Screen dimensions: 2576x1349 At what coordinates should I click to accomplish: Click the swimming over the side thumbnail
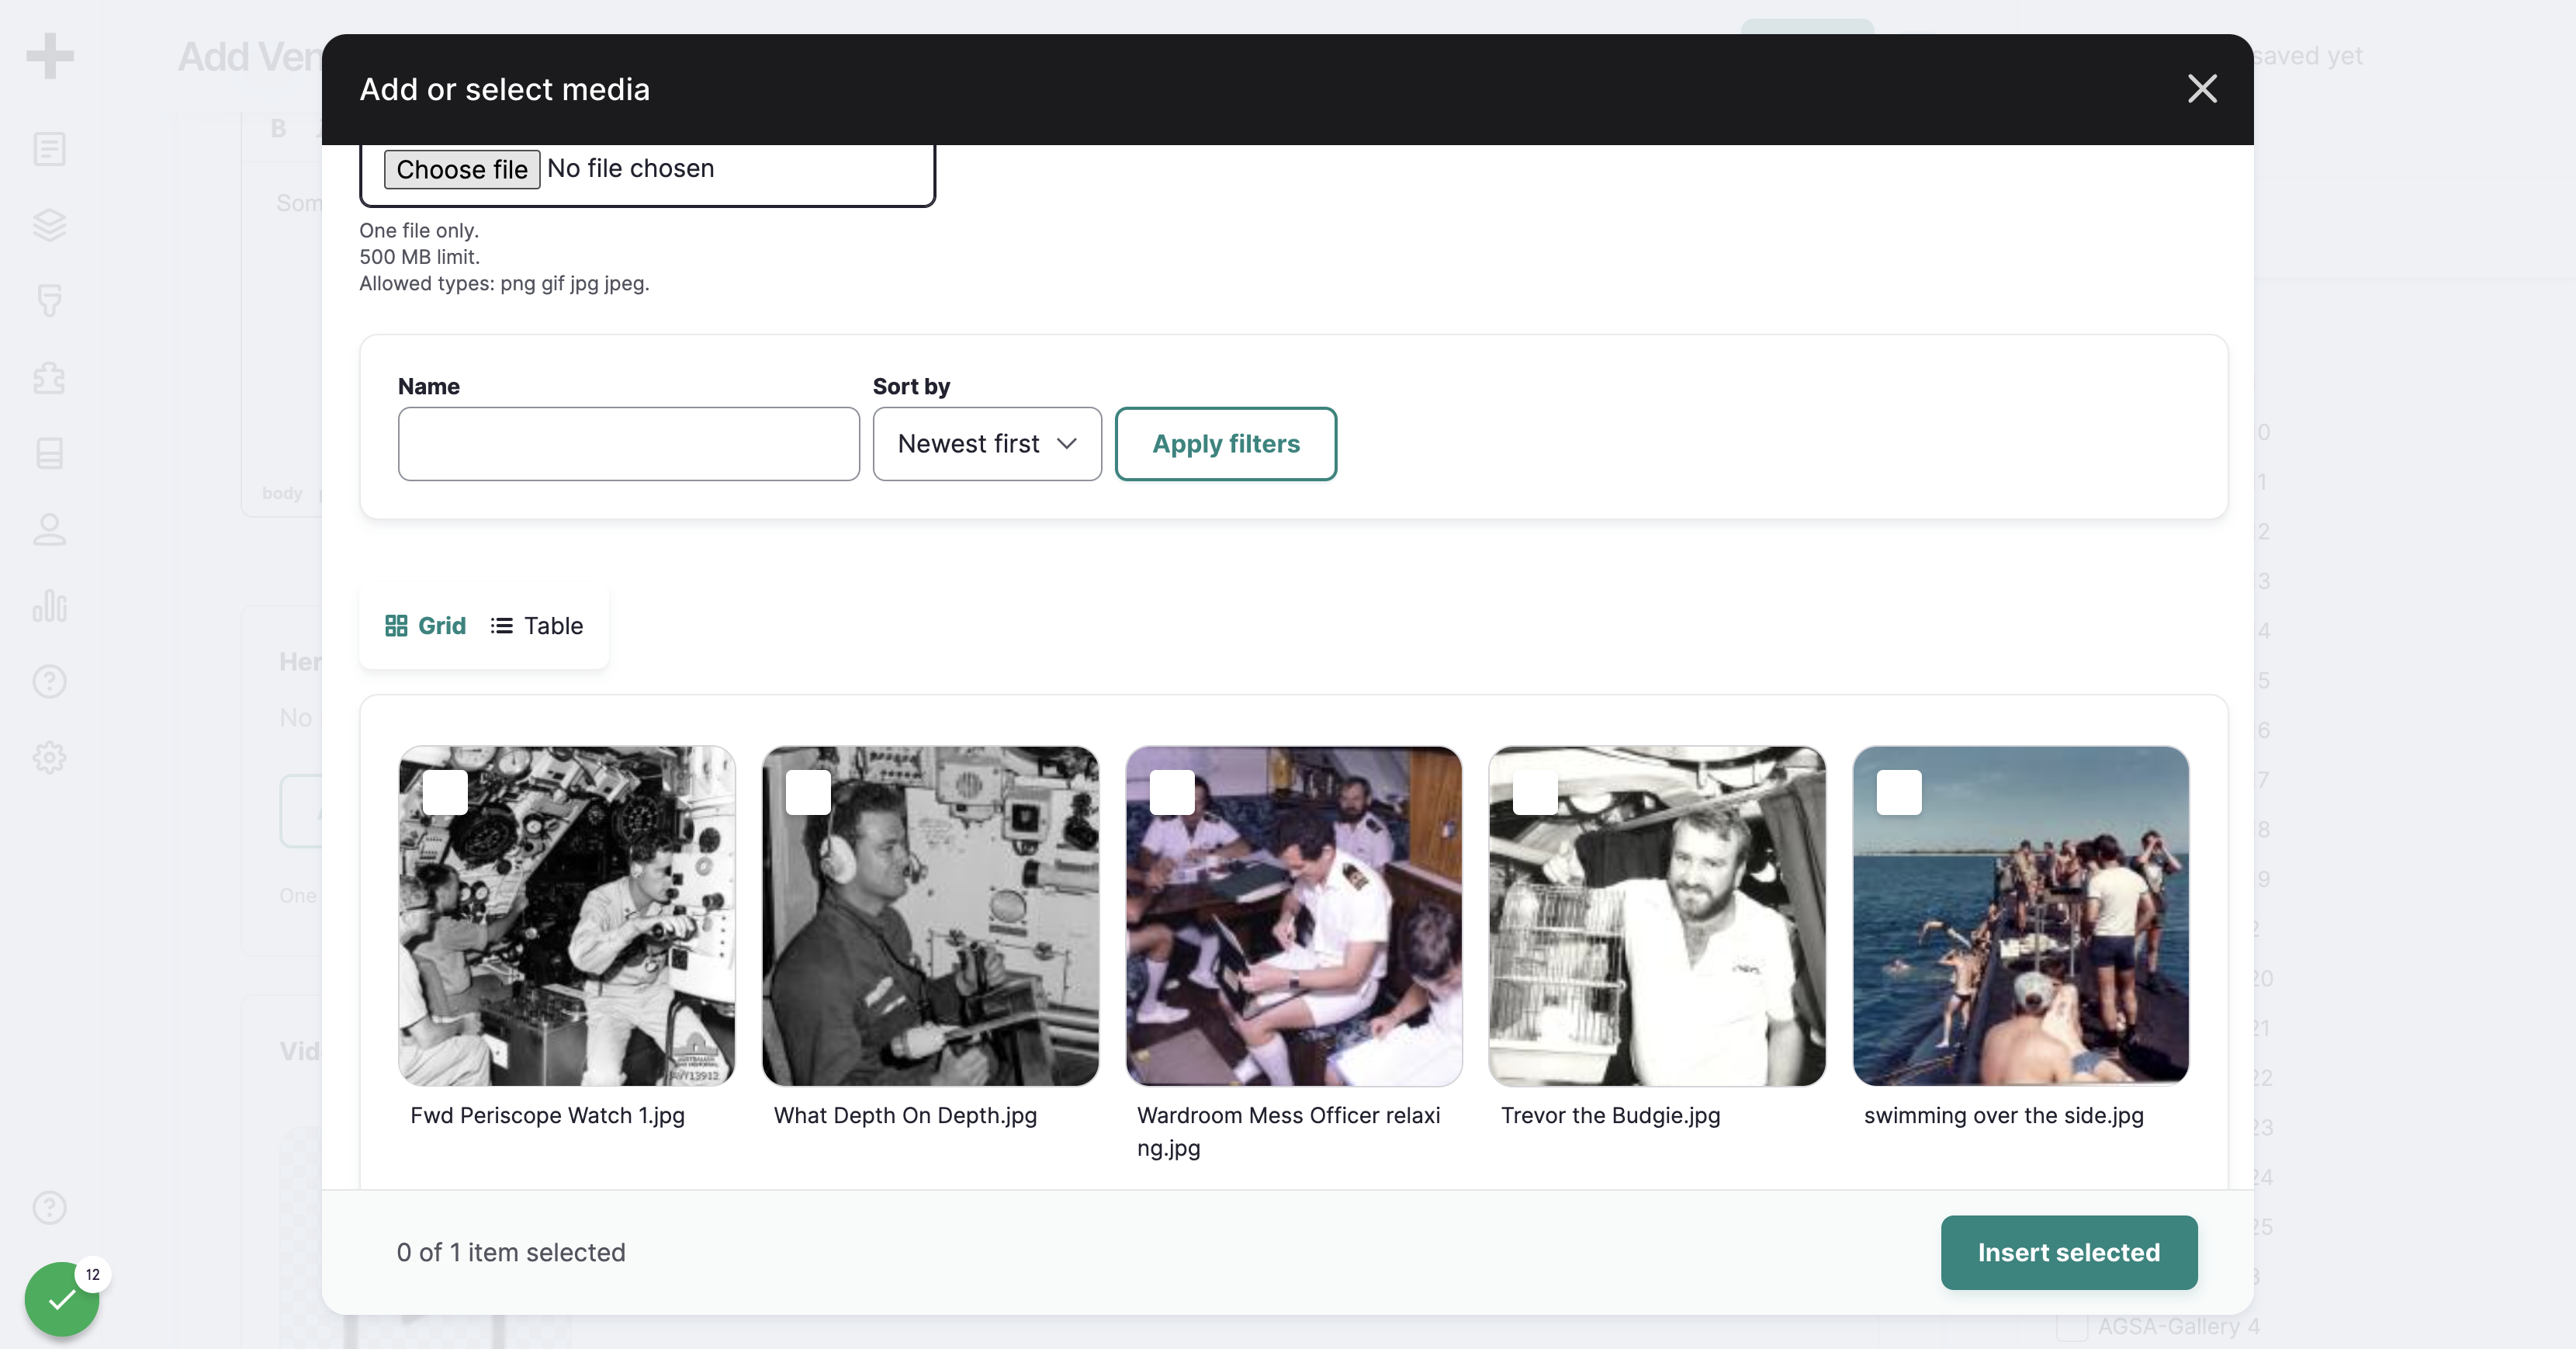click(x=2021, y=916)
